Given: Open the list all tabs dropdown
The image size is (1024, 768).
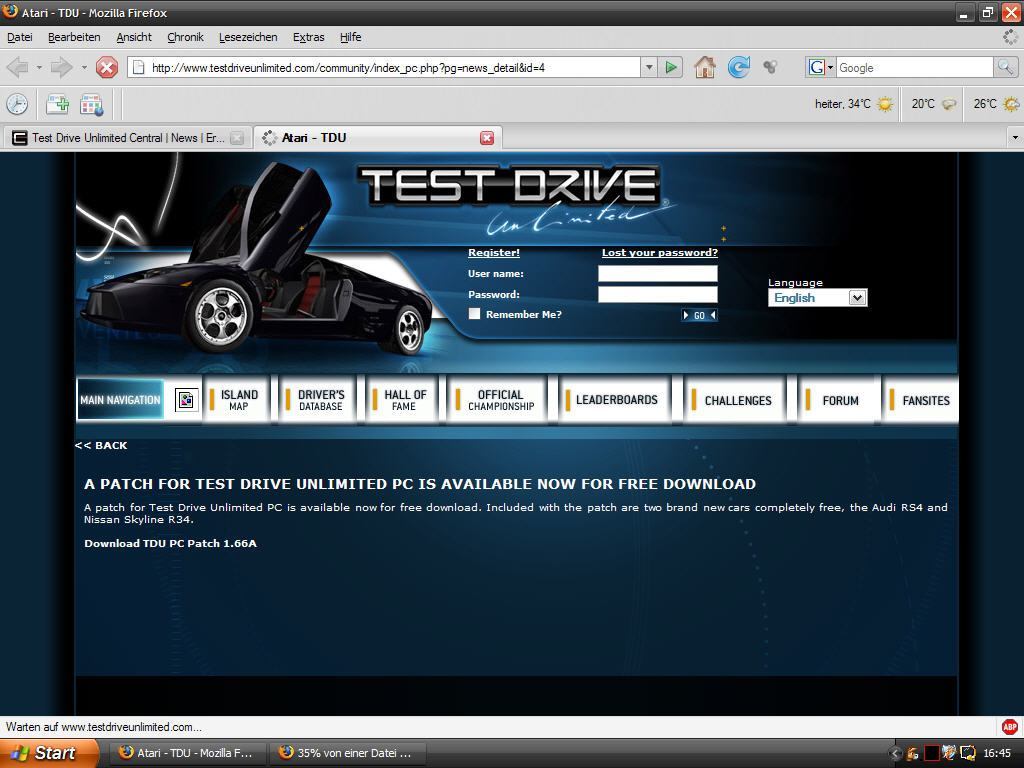Looking at the screenshot, I should [x=1015, y=138].
